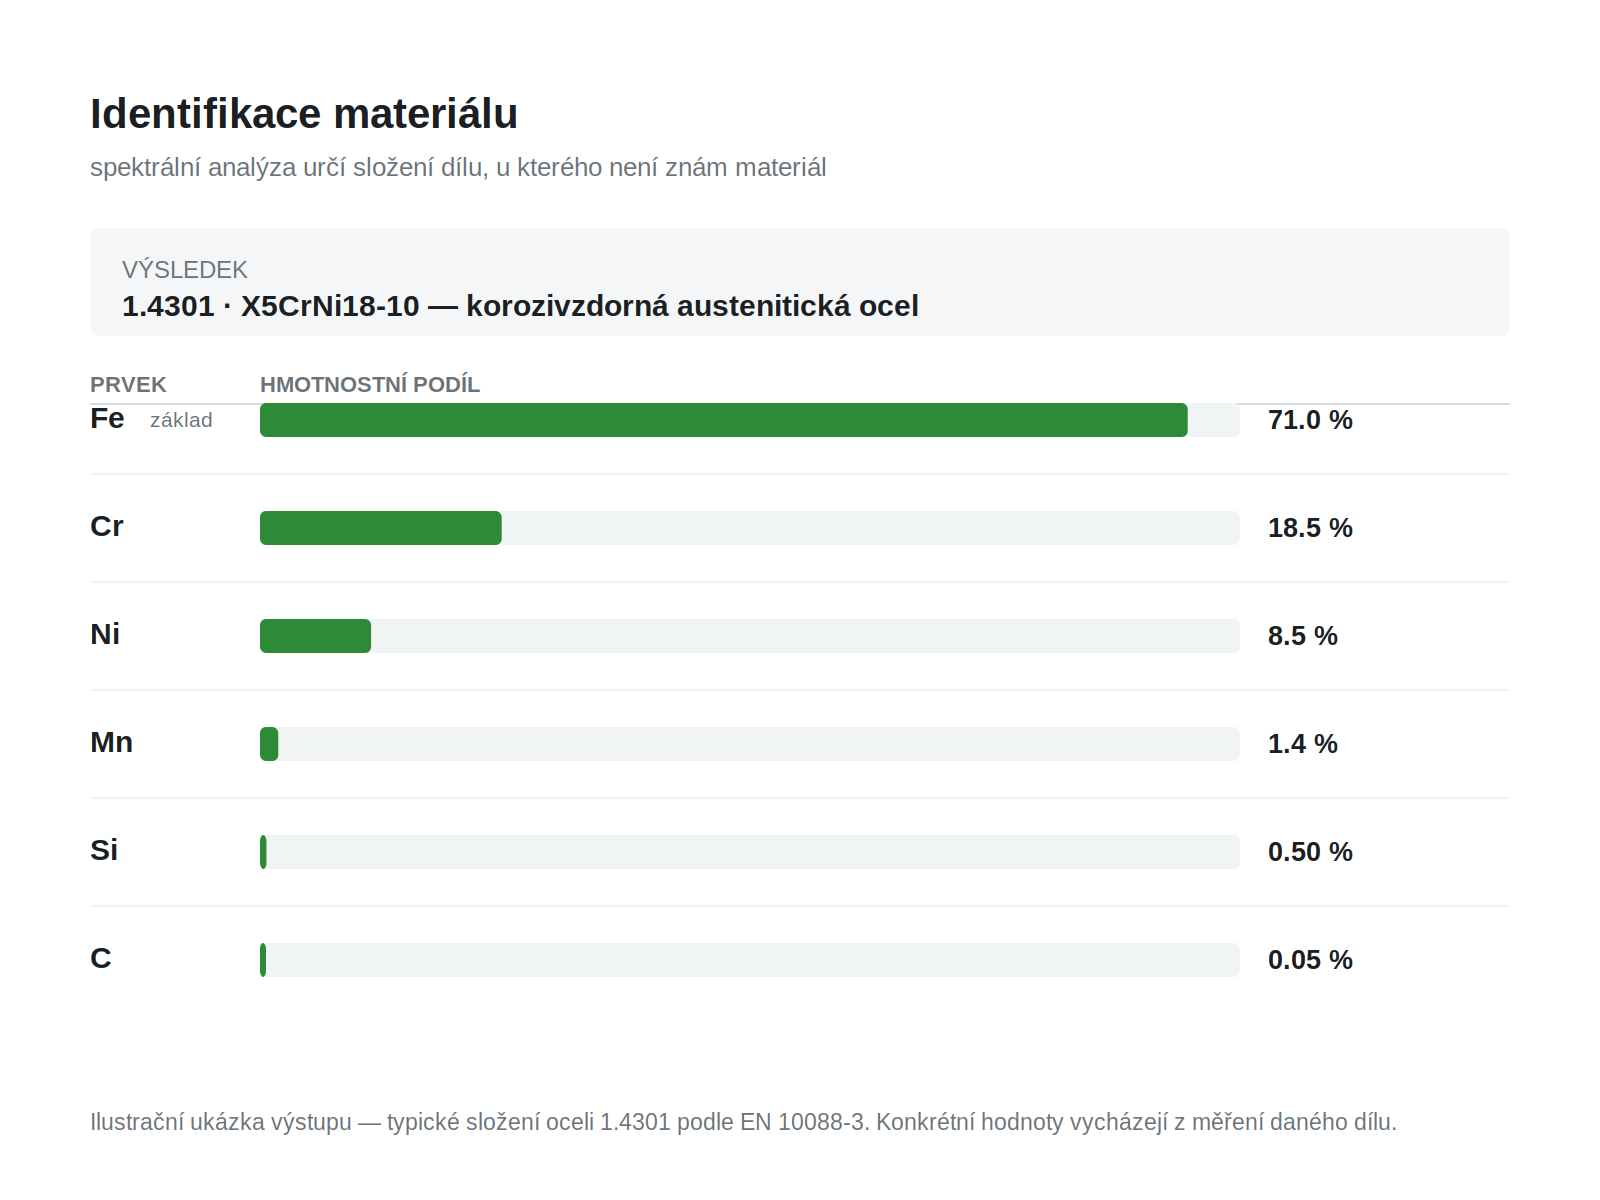Select the Fe element label

click(107, 419)
